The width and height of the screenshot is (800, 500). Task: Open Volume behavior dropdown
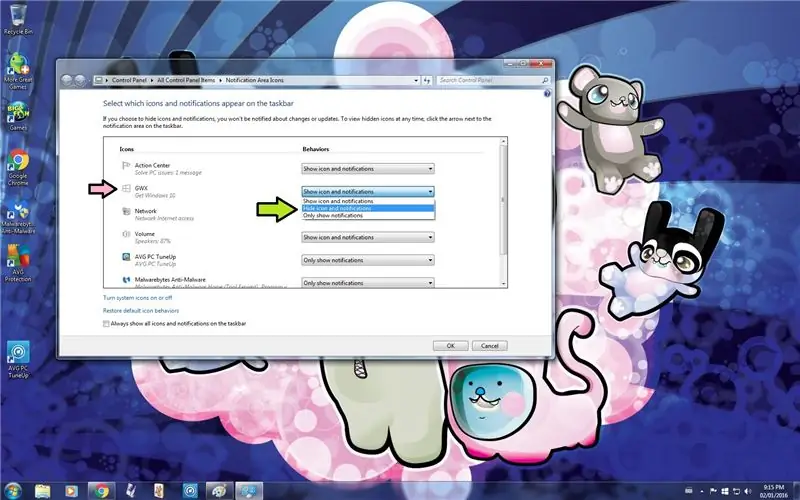tap(368, 237)
